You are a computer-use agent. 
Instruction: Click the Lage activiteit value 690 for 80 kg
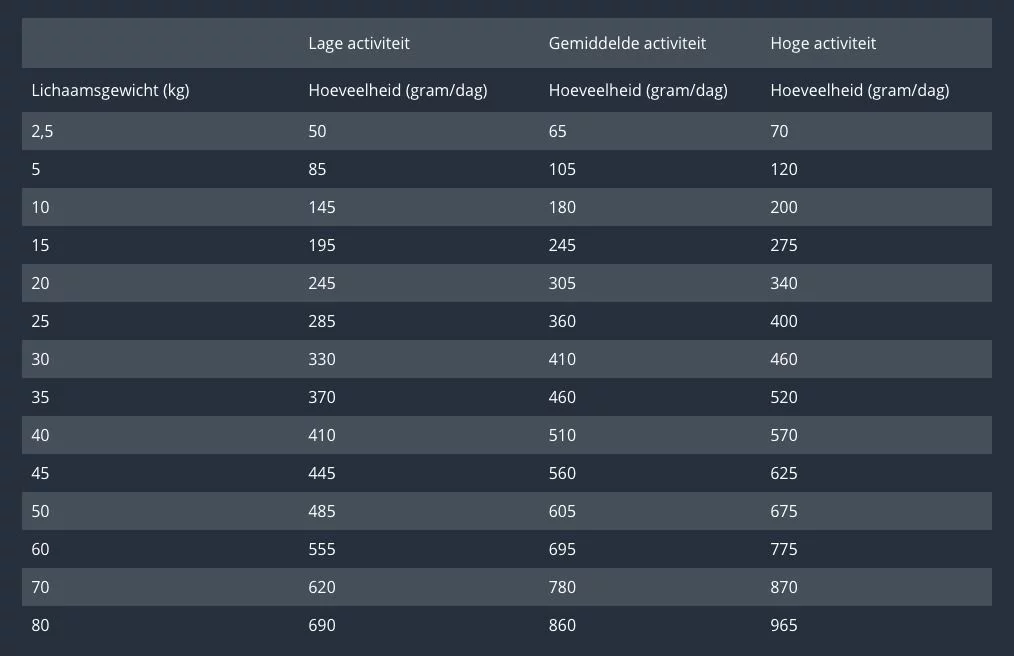click(322, 625)
